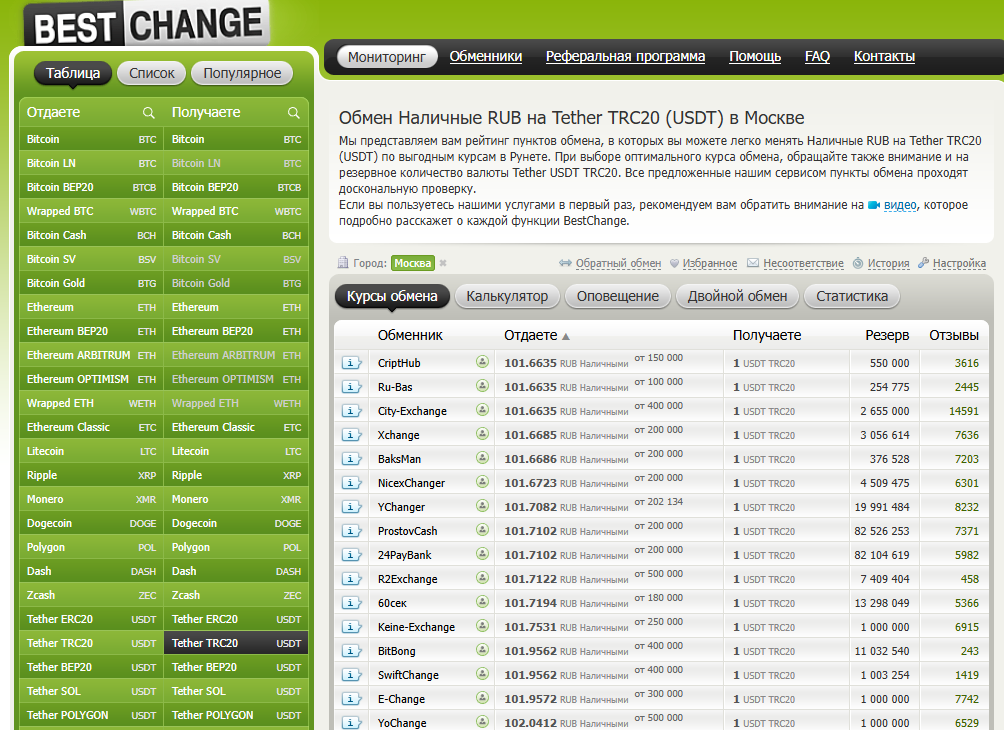This screenshot has height=730, width=1004.
Task: Click the Москва city tag
Action: tap(412, 263)
